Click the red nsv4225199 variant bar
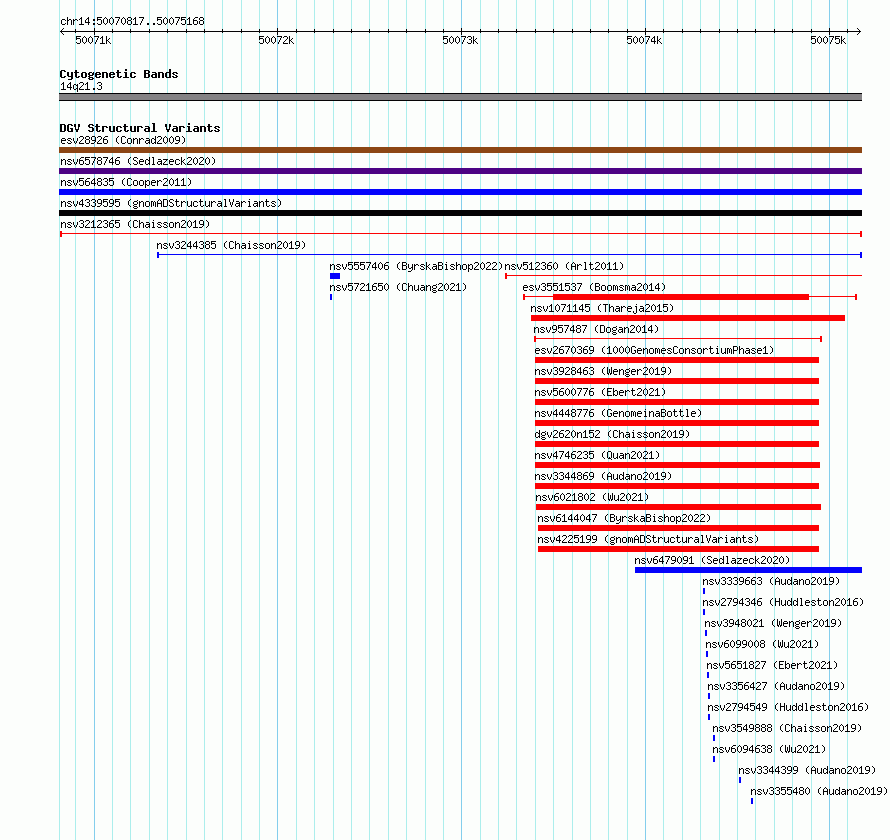Screen dimensions: 890x840 (x=678, y=549)
